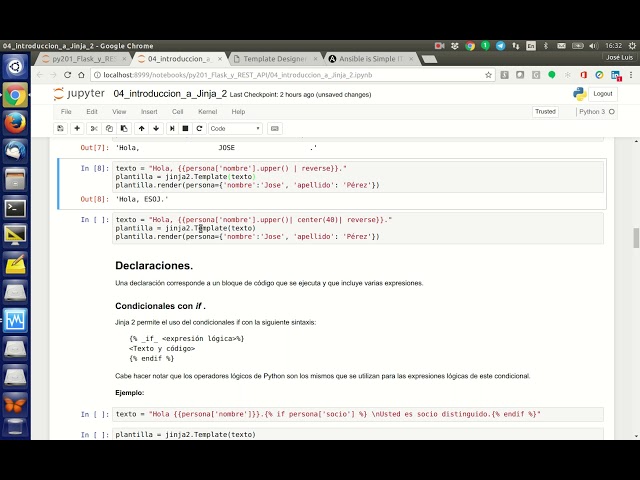Viewport: 640px width, 480px height.
Task: Open the Help menu
Action: pyautogui.click(x=238, y=111)
